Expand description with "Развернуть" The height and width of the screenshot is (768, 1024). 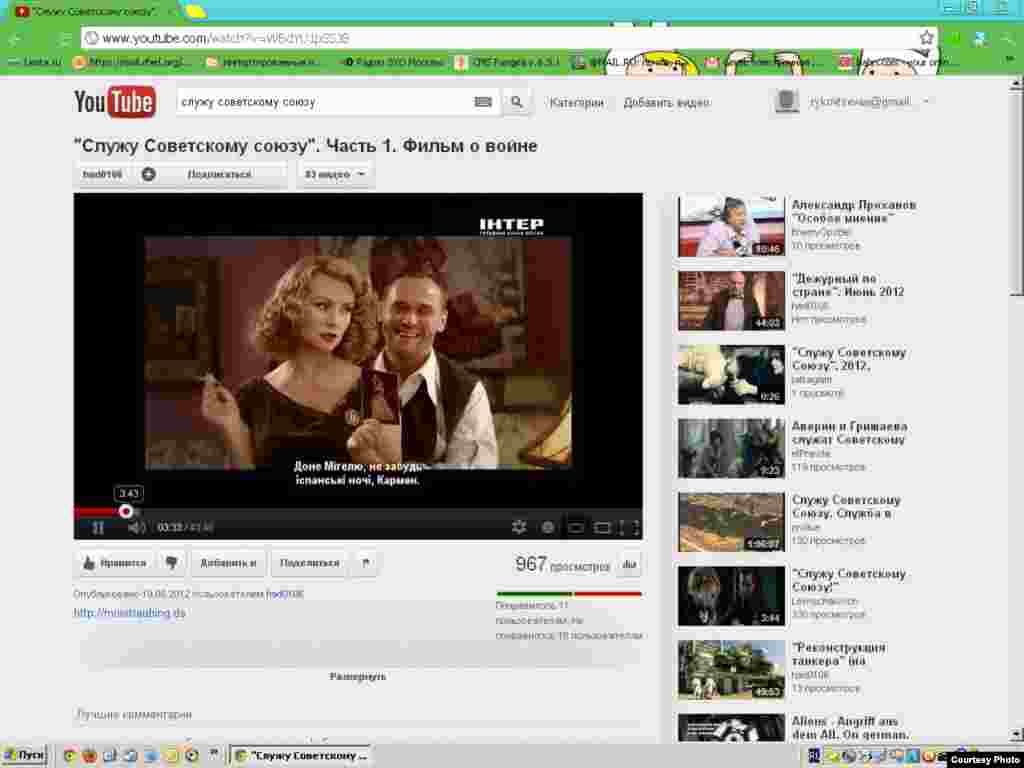[358, 677]
